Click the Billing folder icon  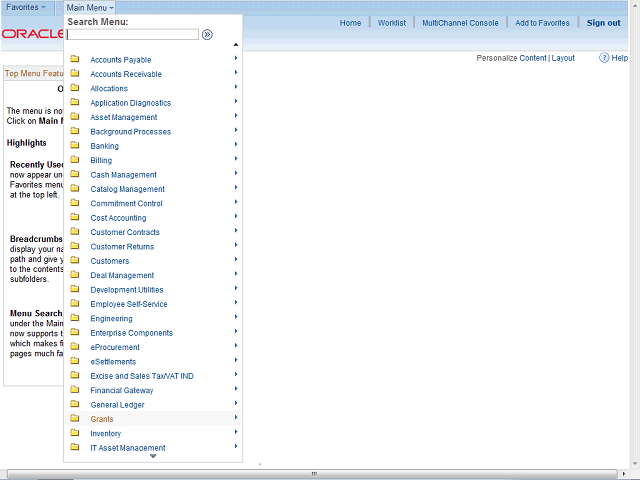pos(75,159)
